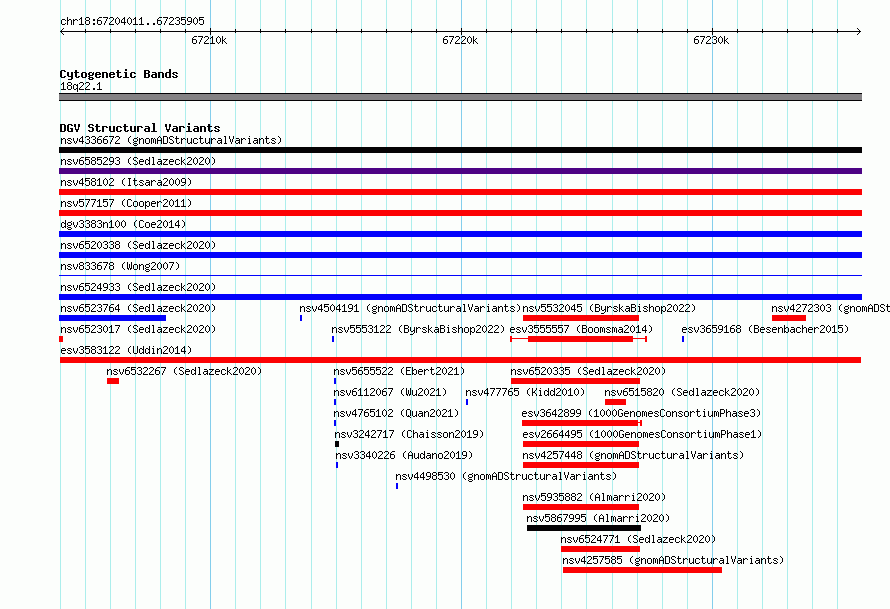Click the esv3642899 1000GenomesConsortiumPhase3 label
Image resolution: width=890 pixels, height=609 pixels.
tap(641, 413)
